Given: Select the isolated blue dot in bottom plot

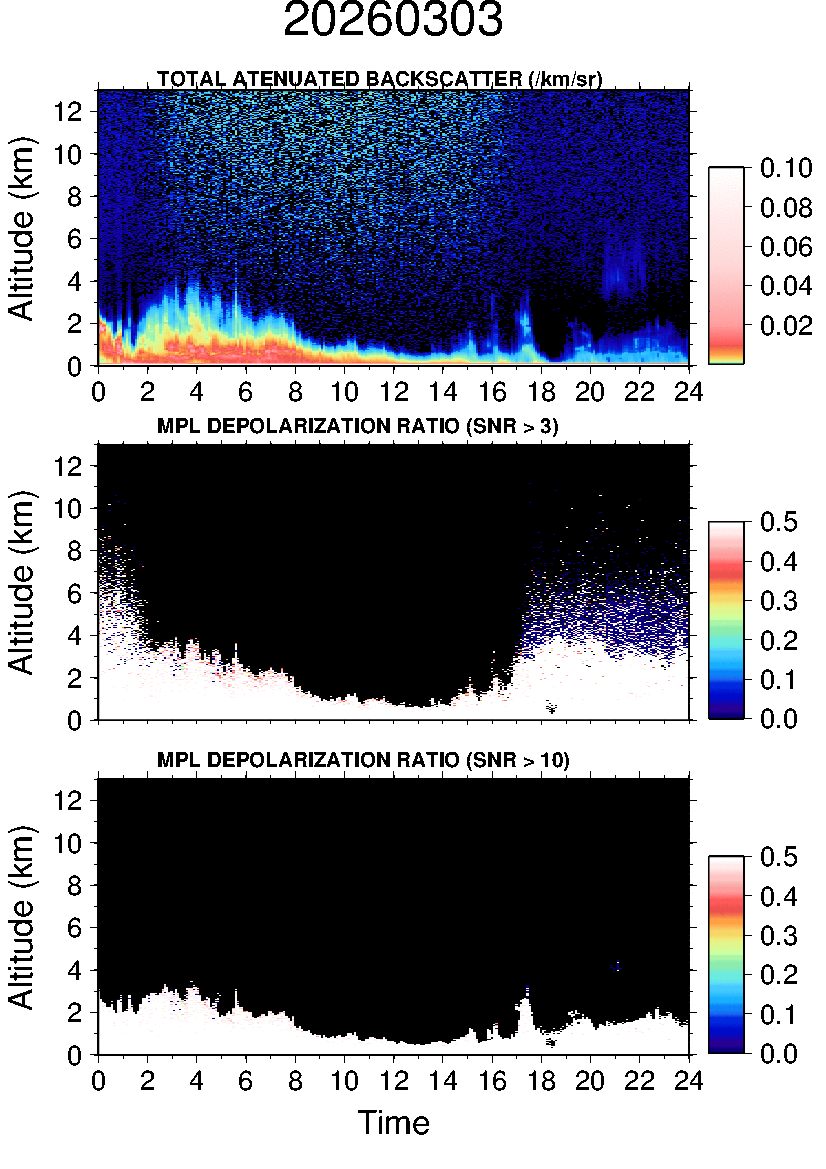Looking at the screenshot, I should click(x=618, y=966).
